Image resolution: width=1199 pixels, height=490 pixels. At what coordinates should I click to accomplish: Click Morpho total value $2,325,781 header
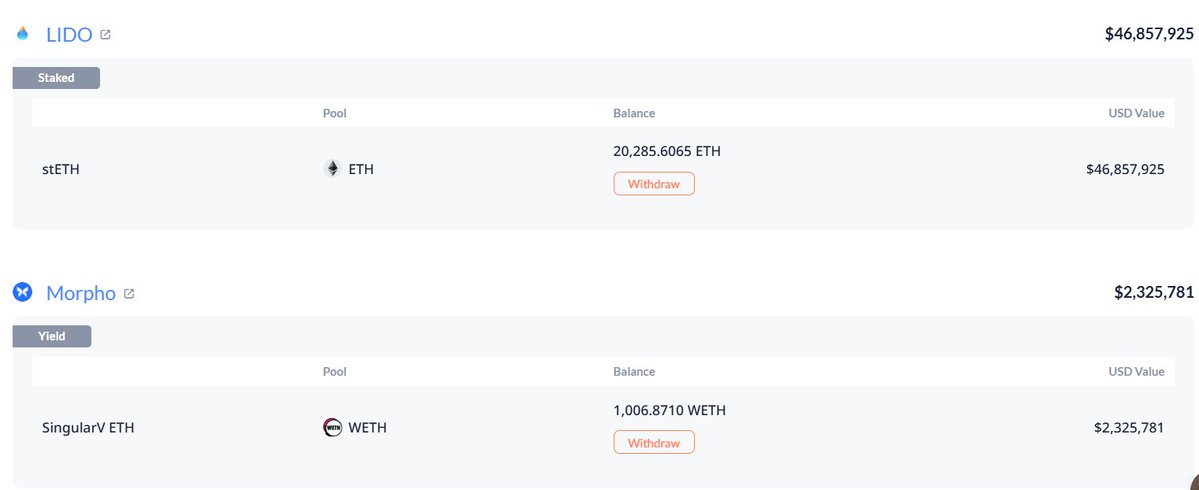pyautogui.click(x=1154, y=293)
